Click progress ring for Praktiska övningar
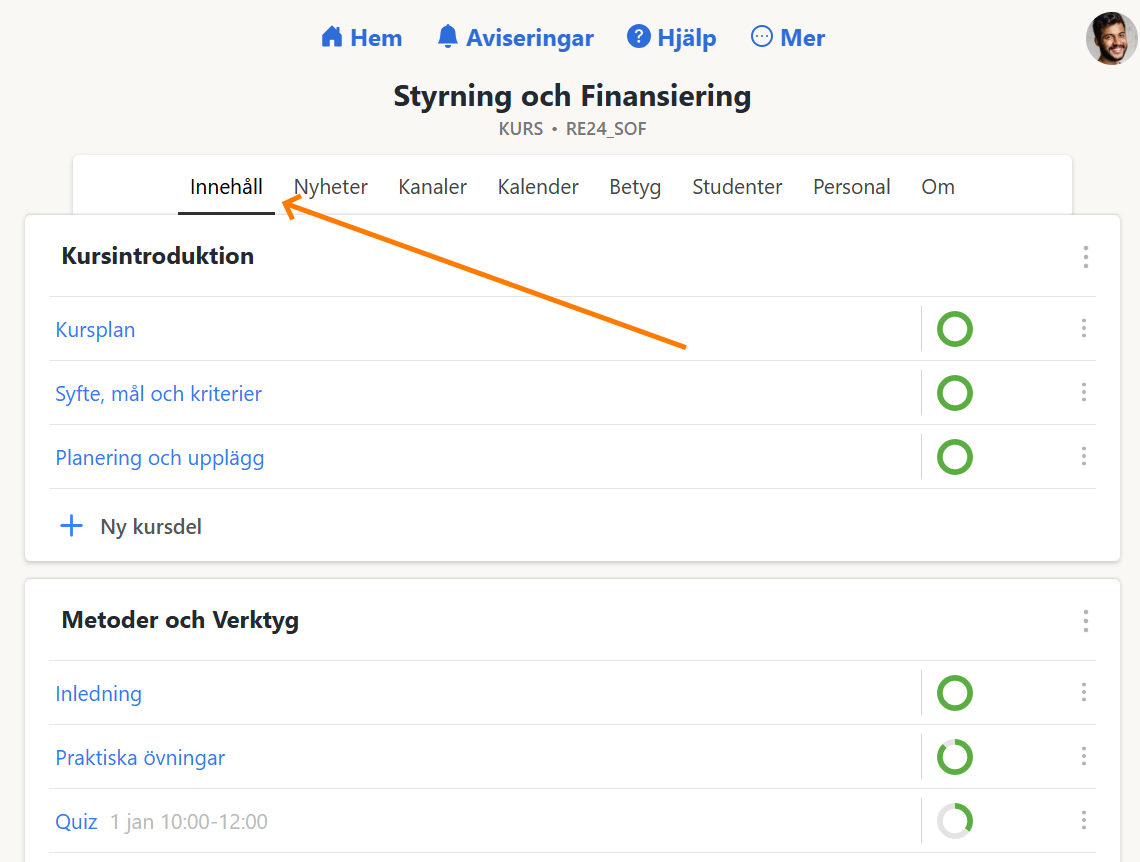Screen dimensions: 1140x862 954,757
